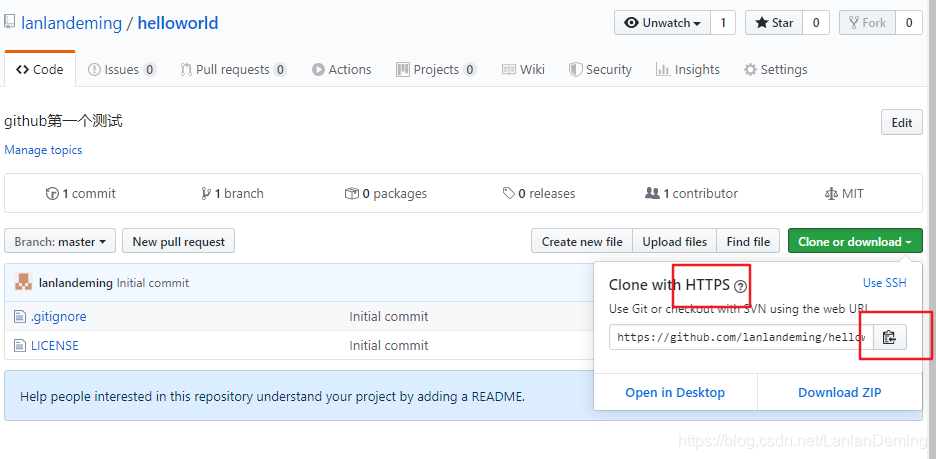This screenshot has height=459, width=936.
Task: Click the repository book icon beside lanlandeming
Action: (9, 22)
